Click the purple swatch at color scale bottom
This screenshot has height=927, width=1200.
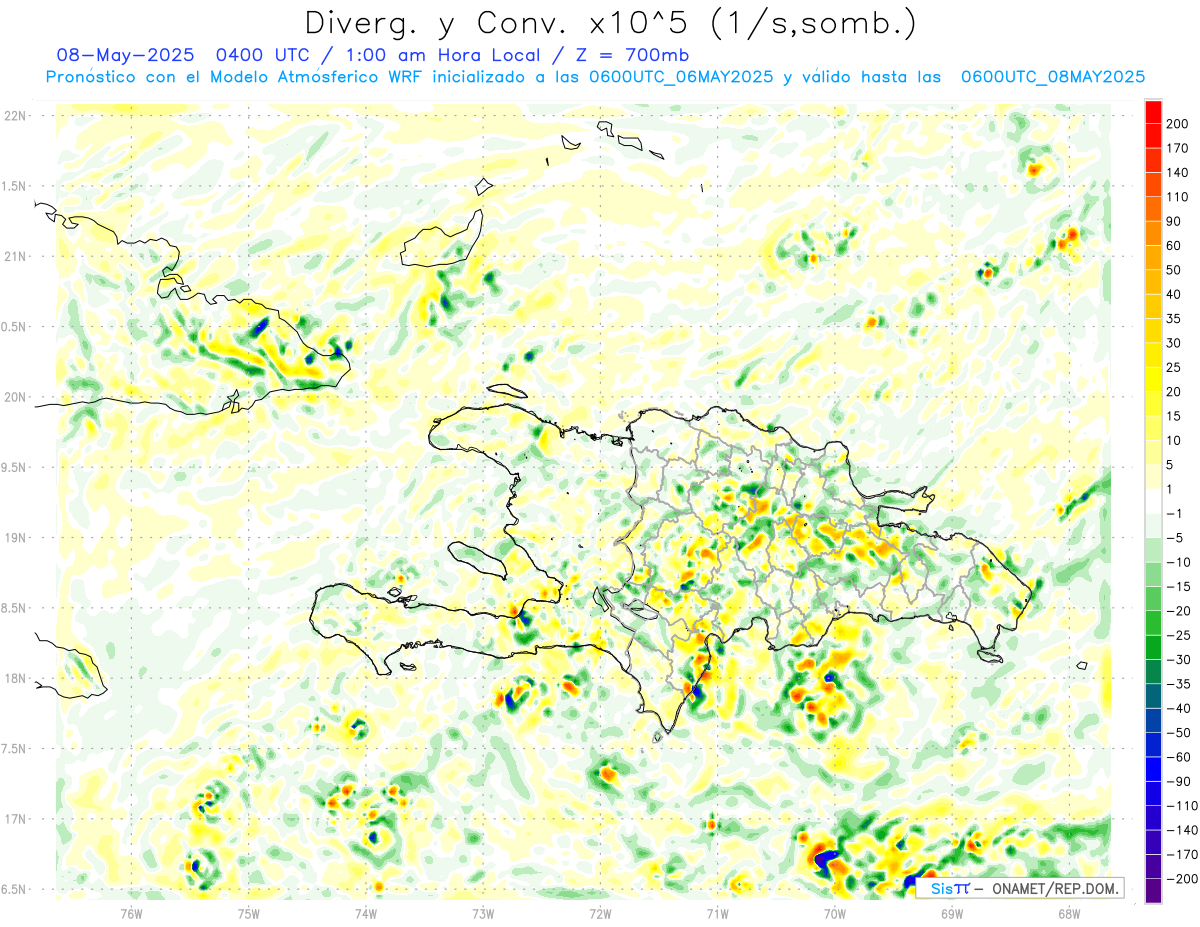(1153, 891)
